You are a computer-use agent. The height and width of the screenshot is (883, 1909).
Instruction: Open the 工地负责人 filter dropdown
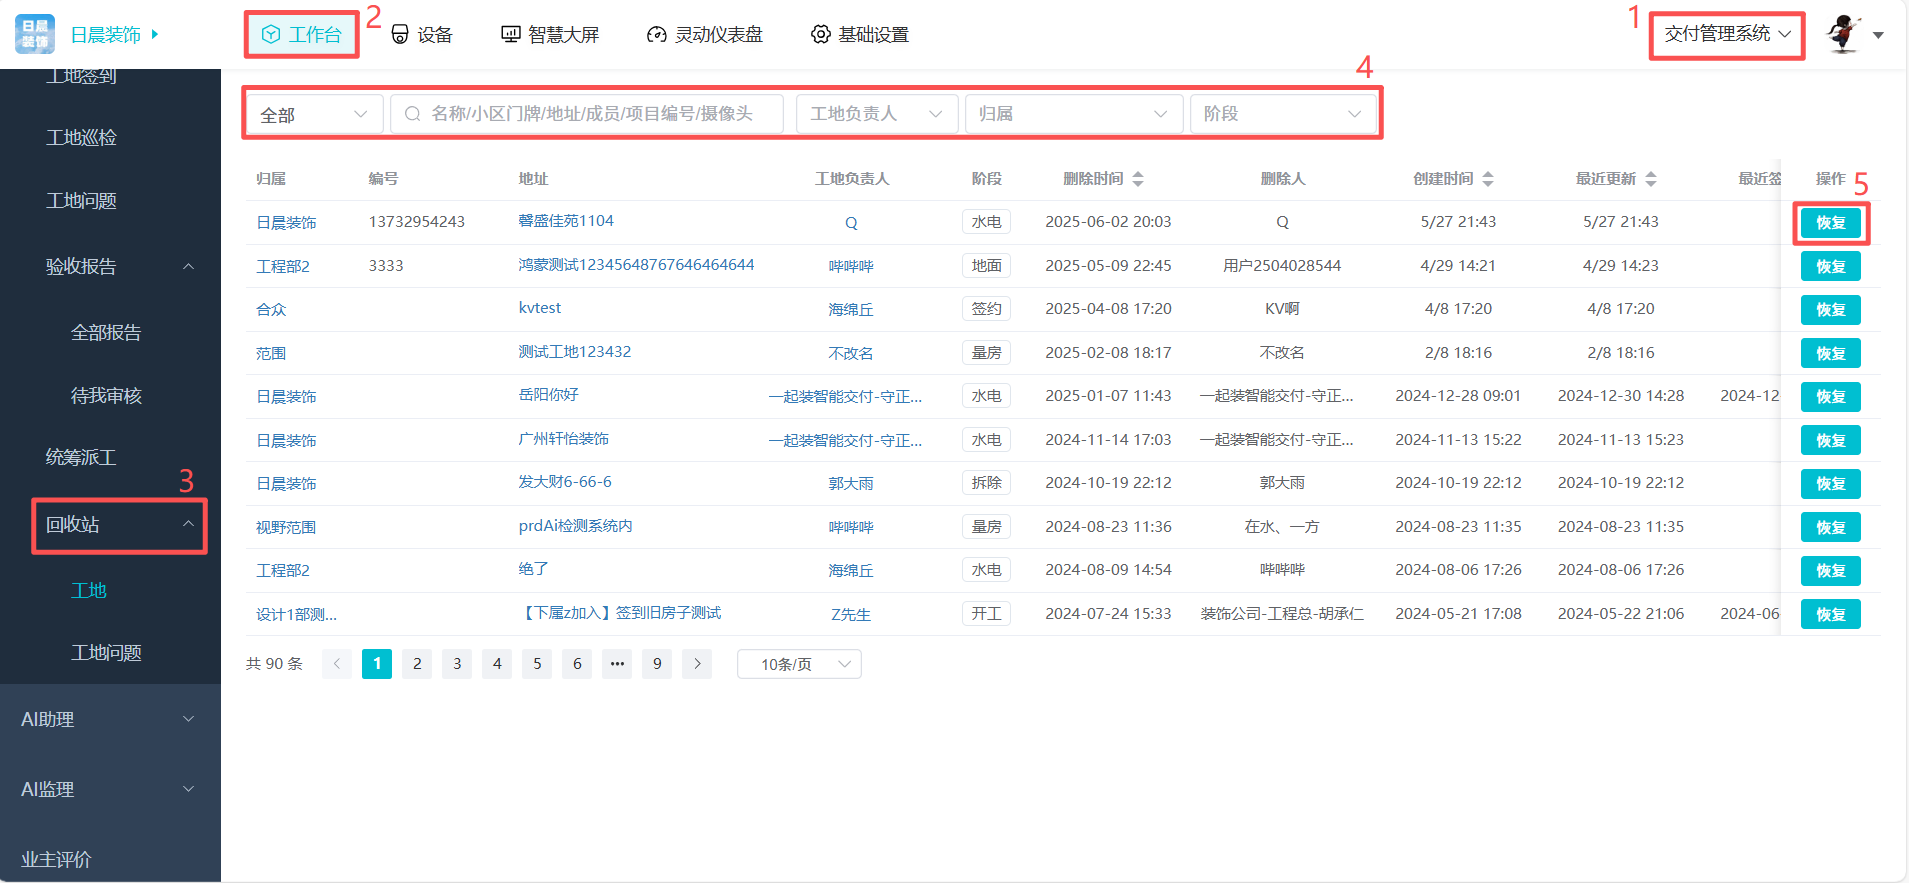876,114
